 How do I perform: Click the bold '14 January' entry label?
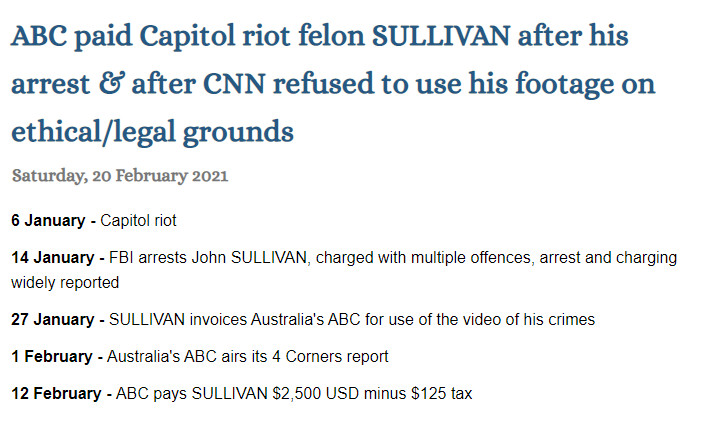pyautogui.click(x=53, y=258)
